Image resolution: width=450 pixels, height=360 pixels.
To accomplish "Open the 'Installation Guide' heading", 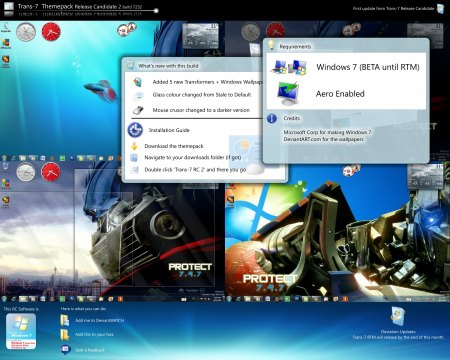I will tap(169, 130).
